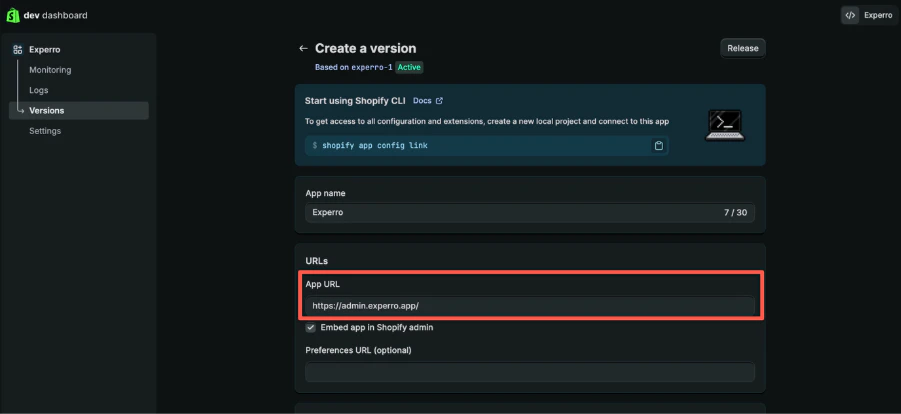Screen dimensions: 901x414
Task: Click the shopify app config link command text
Action: (375, 145)
